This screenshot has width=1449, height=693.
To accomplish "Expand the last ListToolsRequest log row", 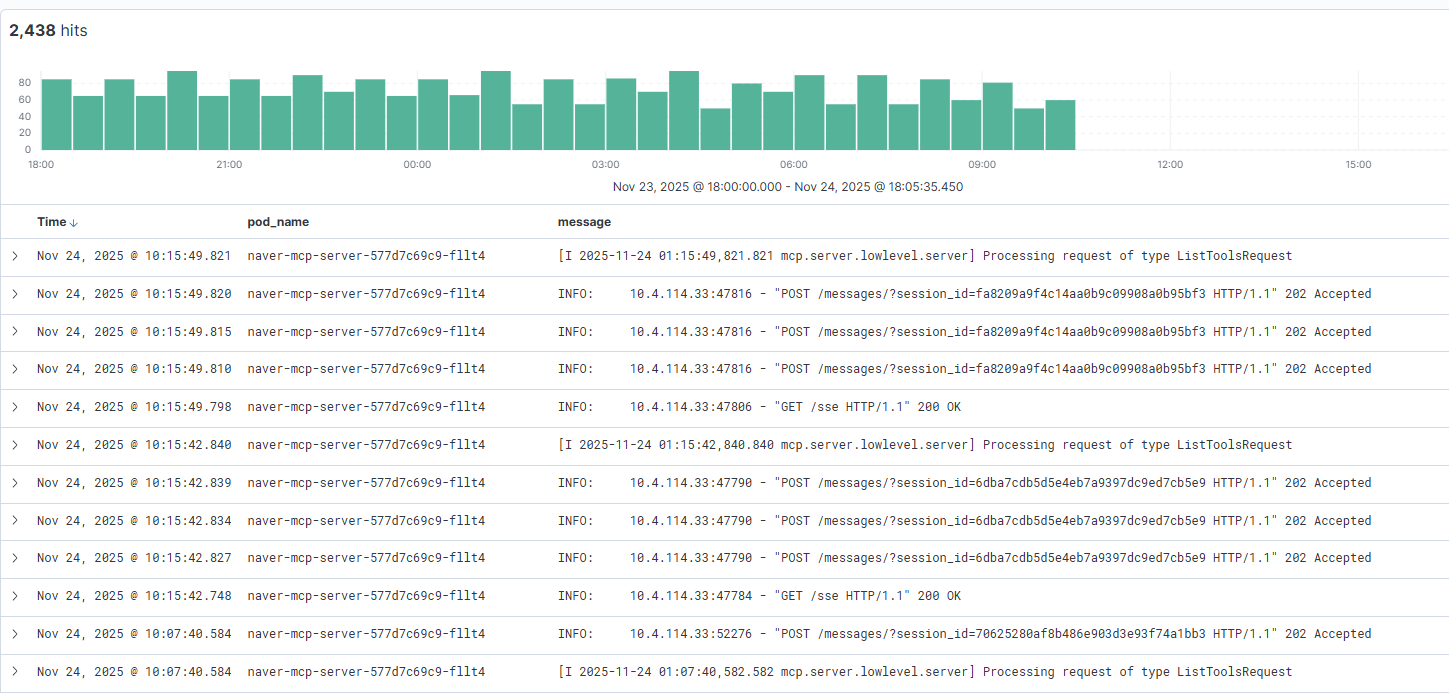I will tap(14, 671).
